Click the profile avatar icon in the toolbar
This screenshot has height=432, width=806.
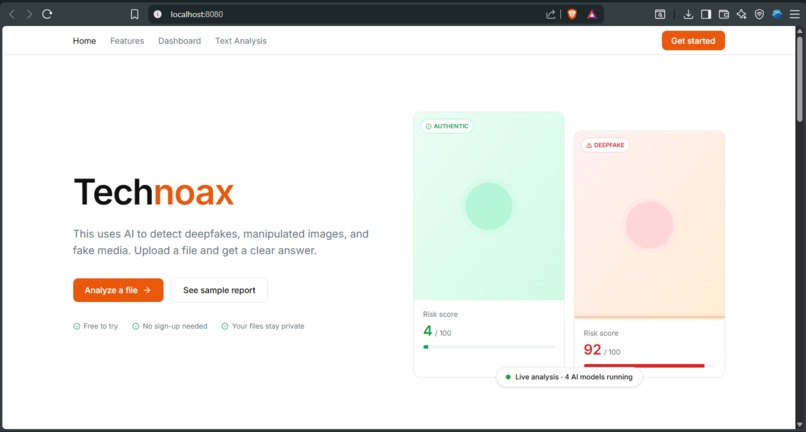click(777, 14)
